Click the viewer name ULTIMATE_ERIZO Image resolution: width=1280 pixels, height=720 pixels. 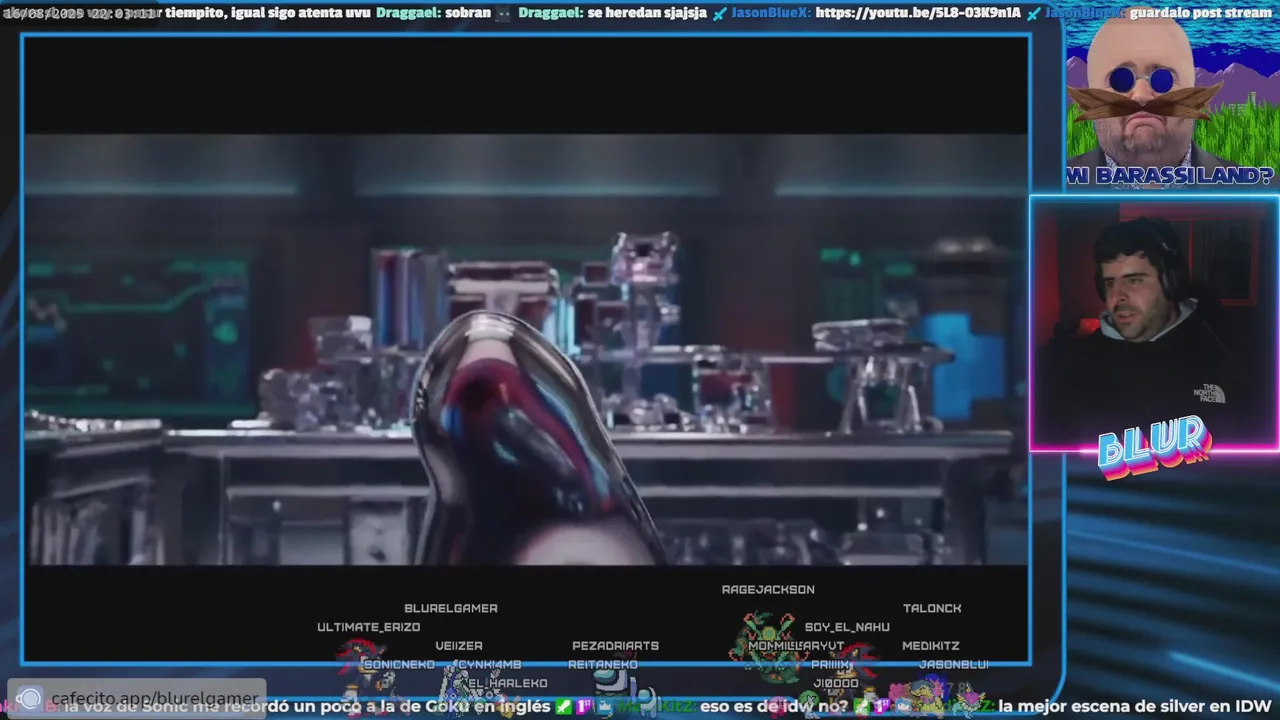coord(369,627)
